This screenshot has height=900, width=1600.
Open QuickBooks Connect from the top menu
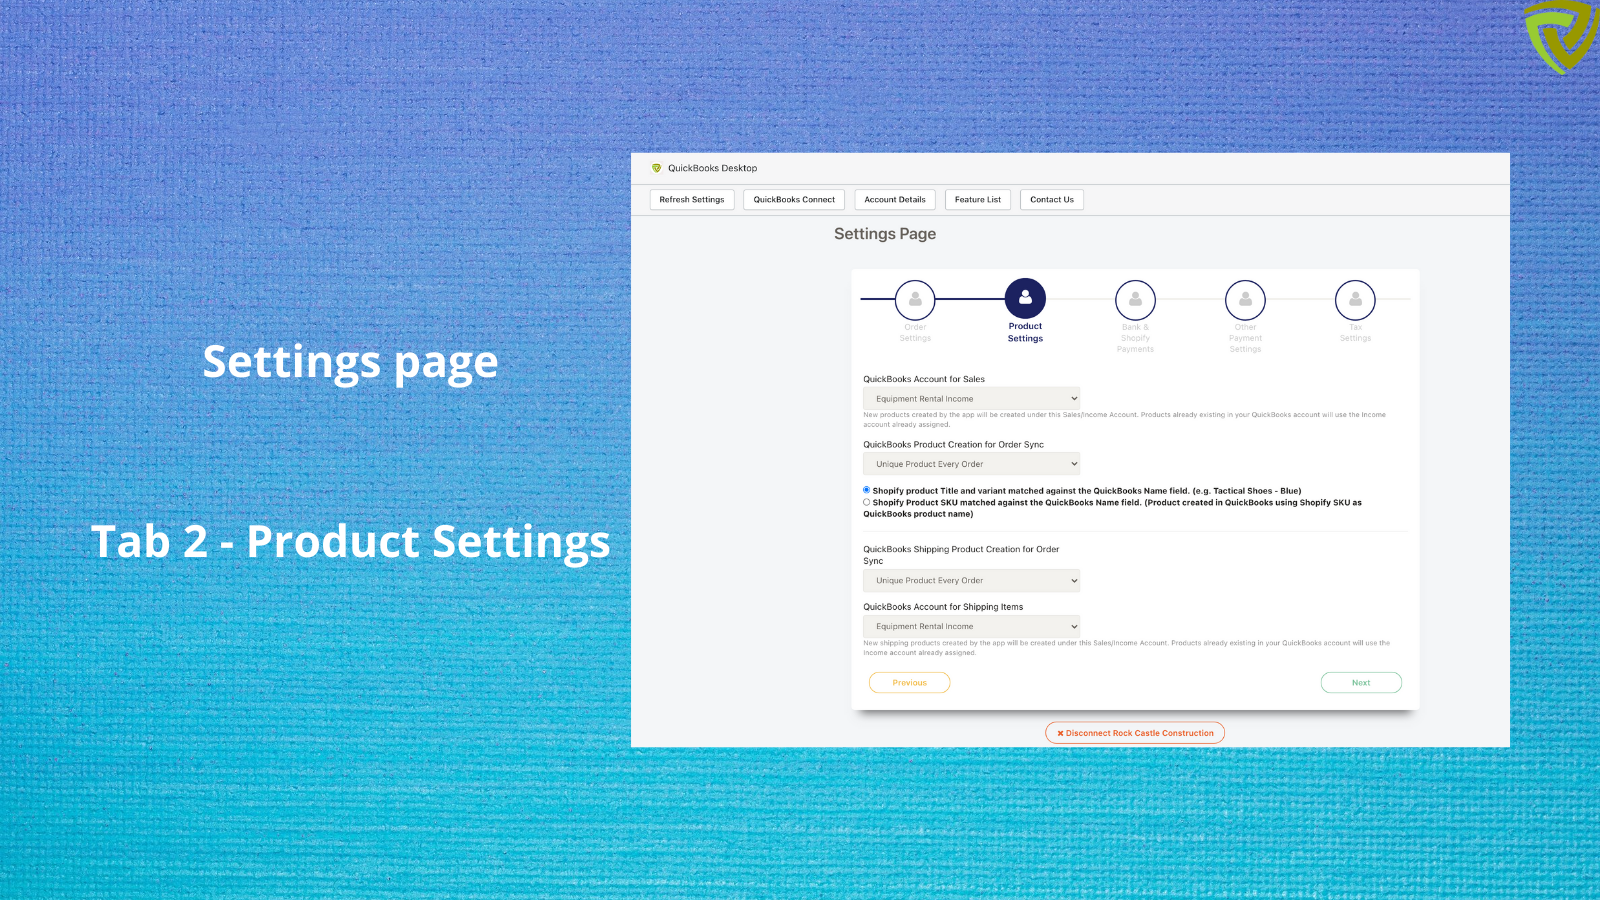[794, 200]
